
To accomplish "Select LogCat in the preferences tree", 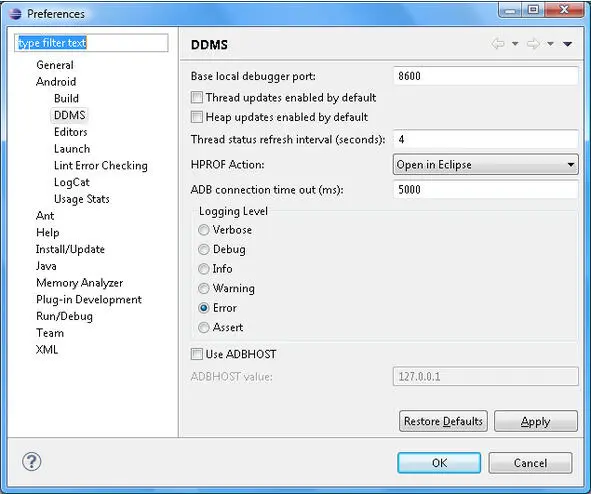I will tap(72, 182).
